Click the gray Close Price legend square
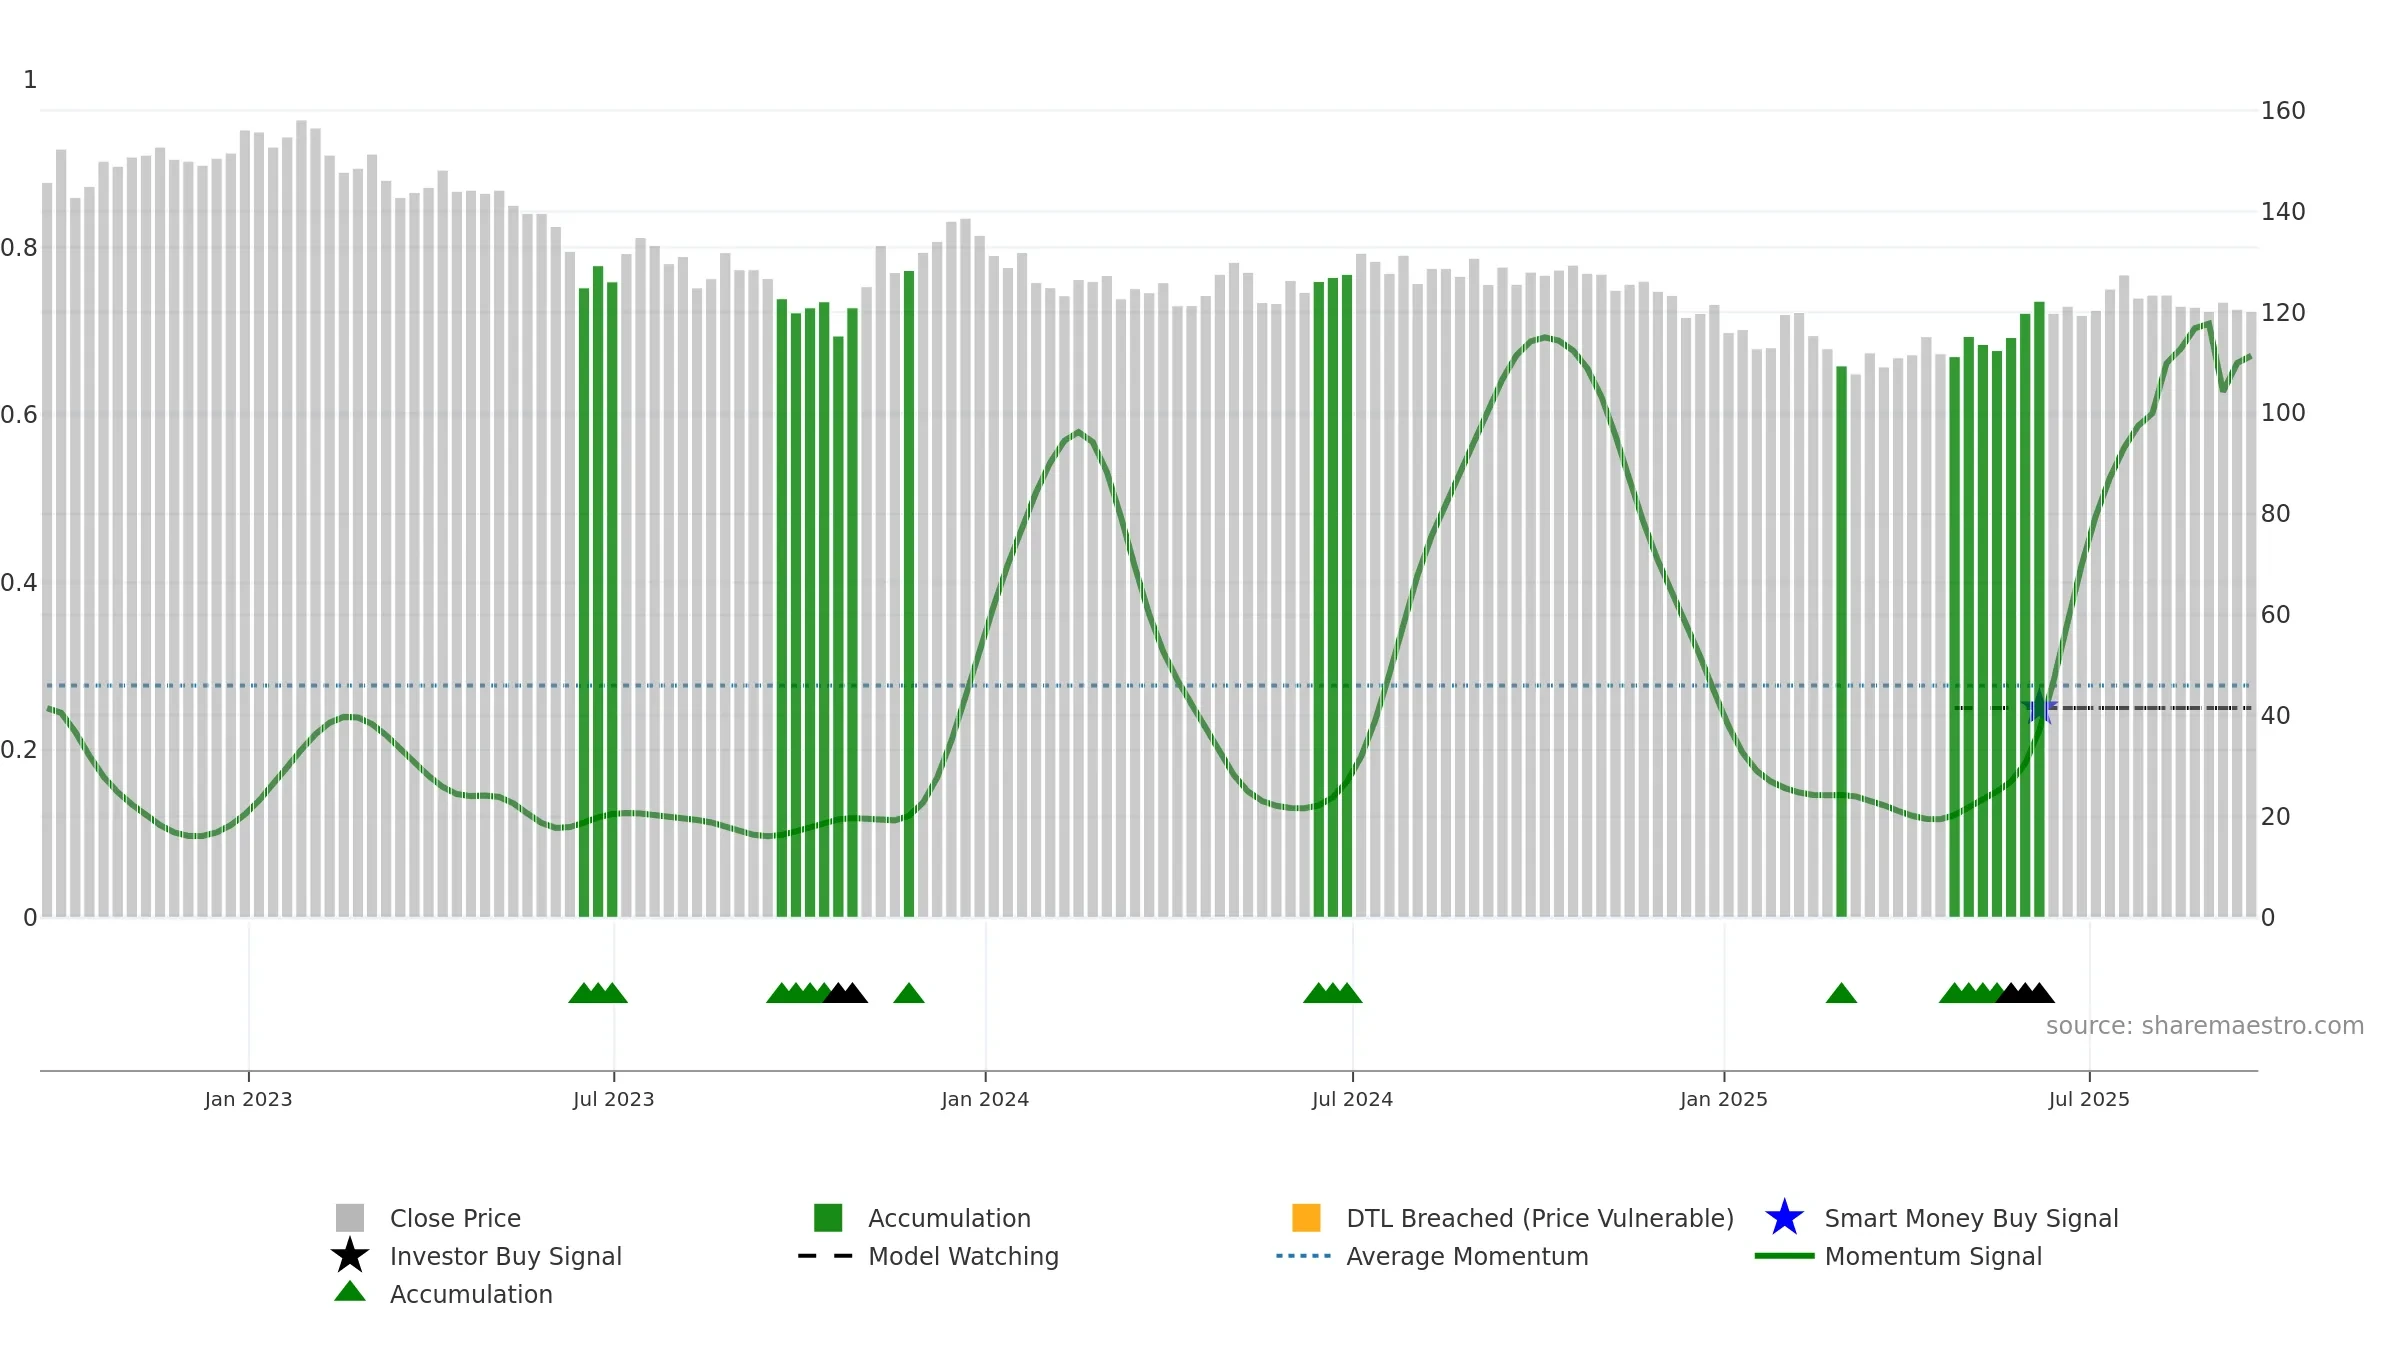2400x1350 pixels. pyautogui.click(x=350, y=1218)
